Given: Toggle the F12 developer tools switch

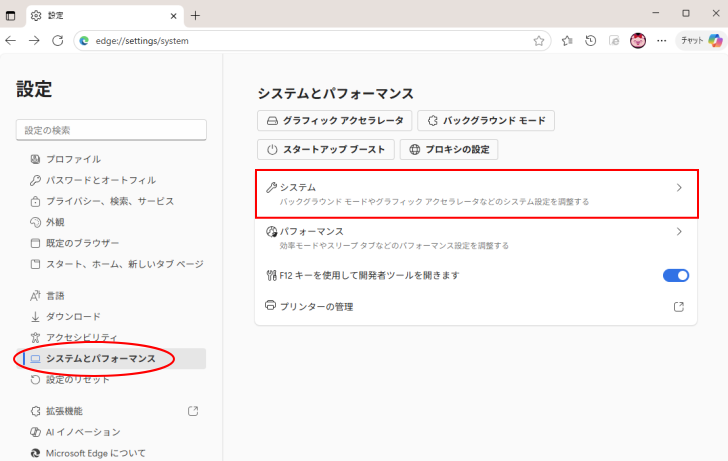Looking at the screenshot, I should click(x=676, y=275).
